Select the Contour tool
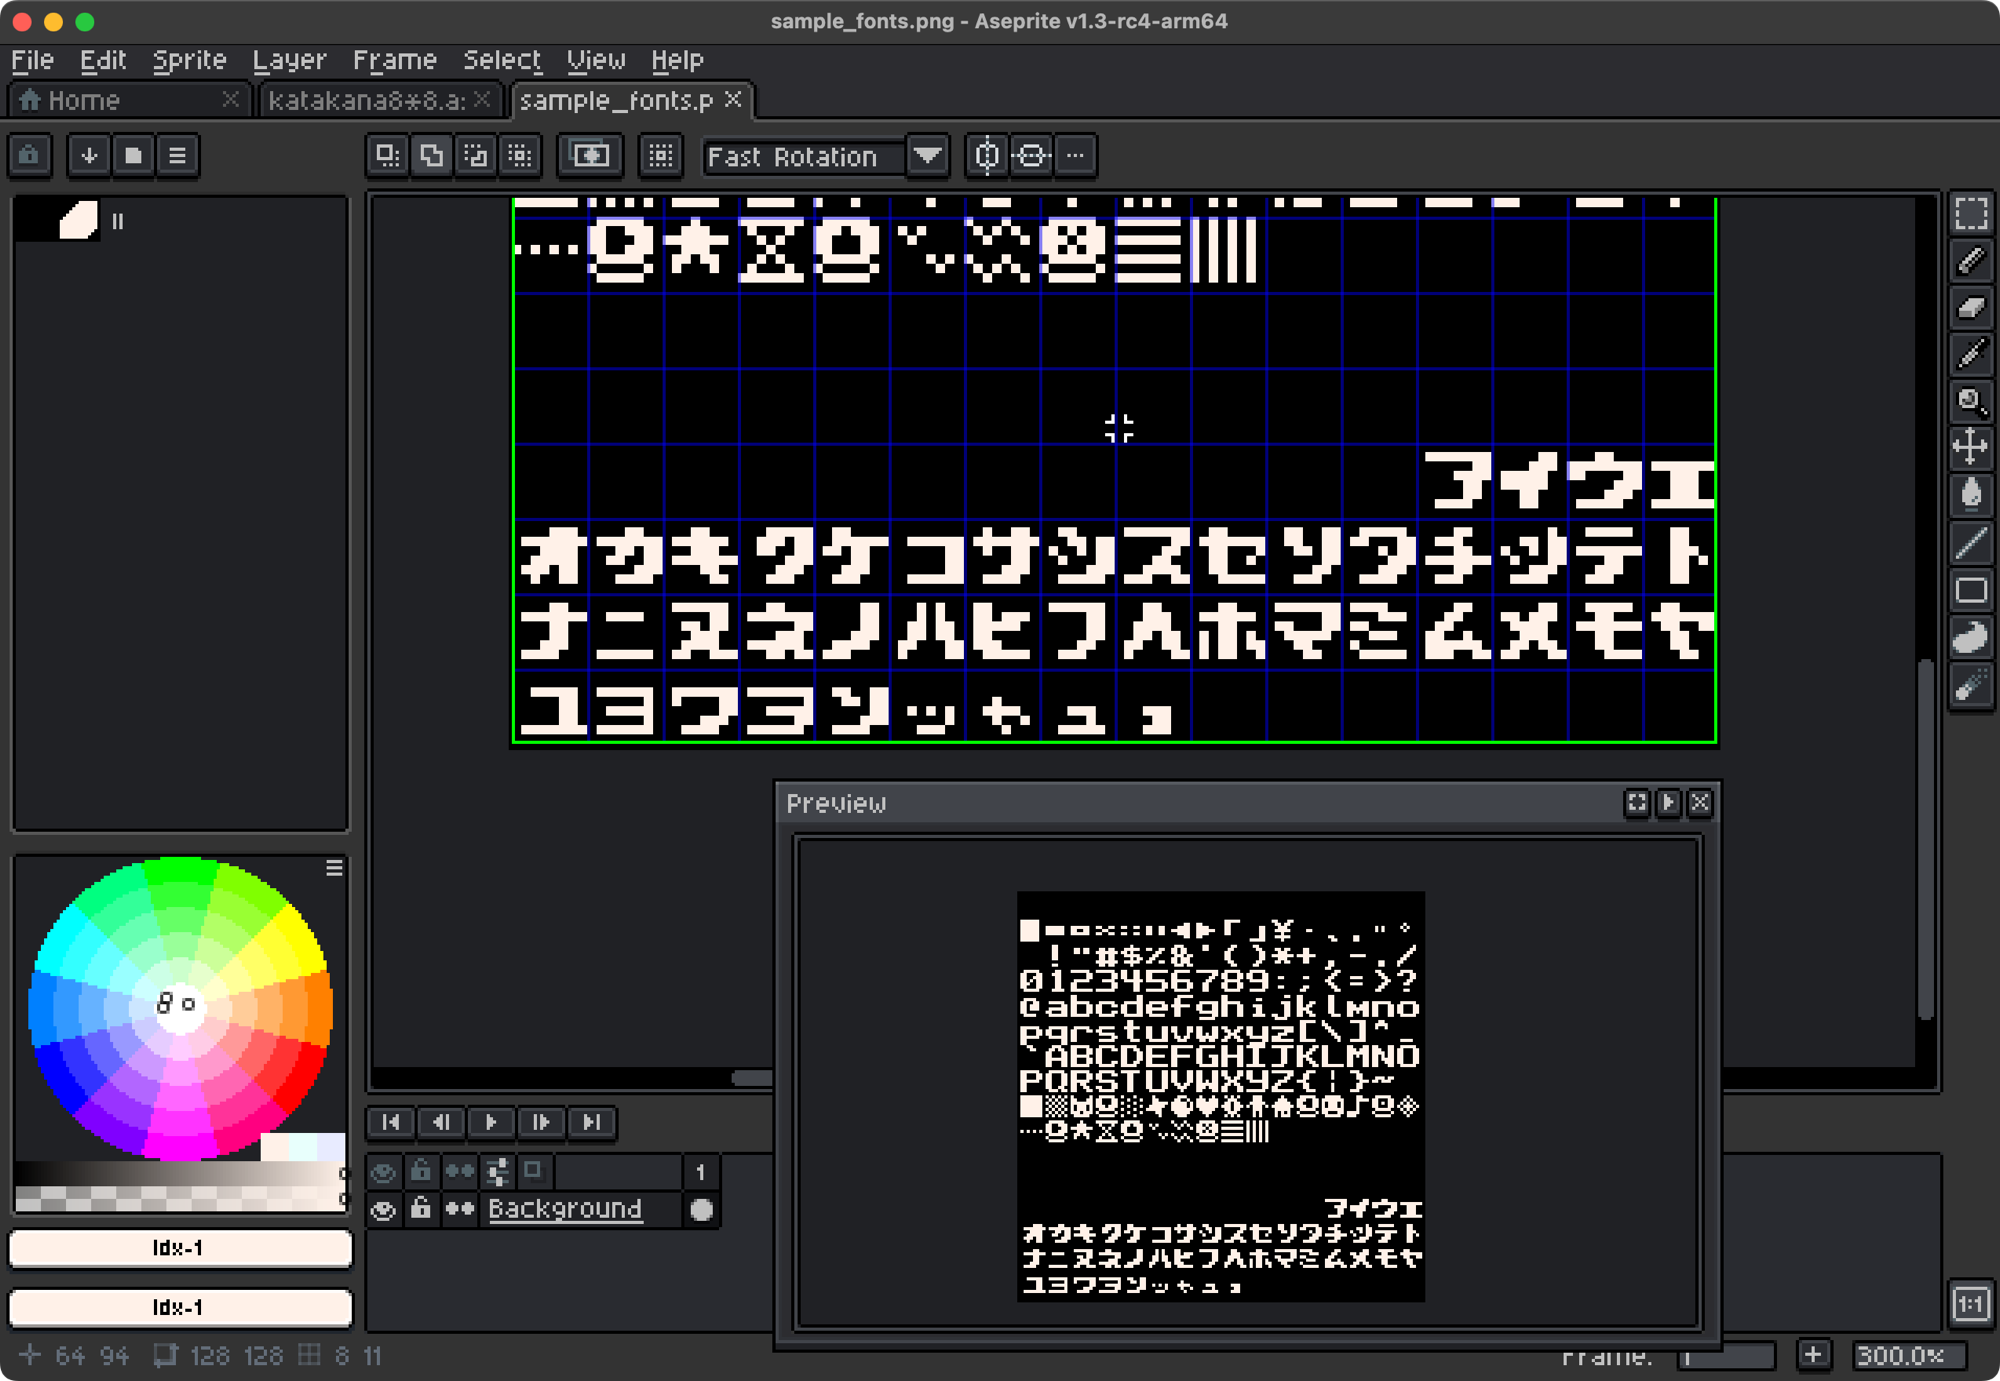This screenshot has width=2000, height=1381. pyautogui.click(x=1970, y=638)
